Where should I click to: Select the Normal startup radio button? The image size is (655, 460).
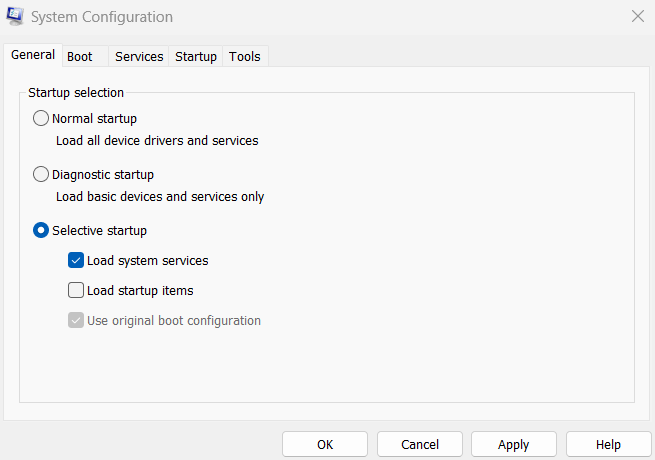(41, 119)
